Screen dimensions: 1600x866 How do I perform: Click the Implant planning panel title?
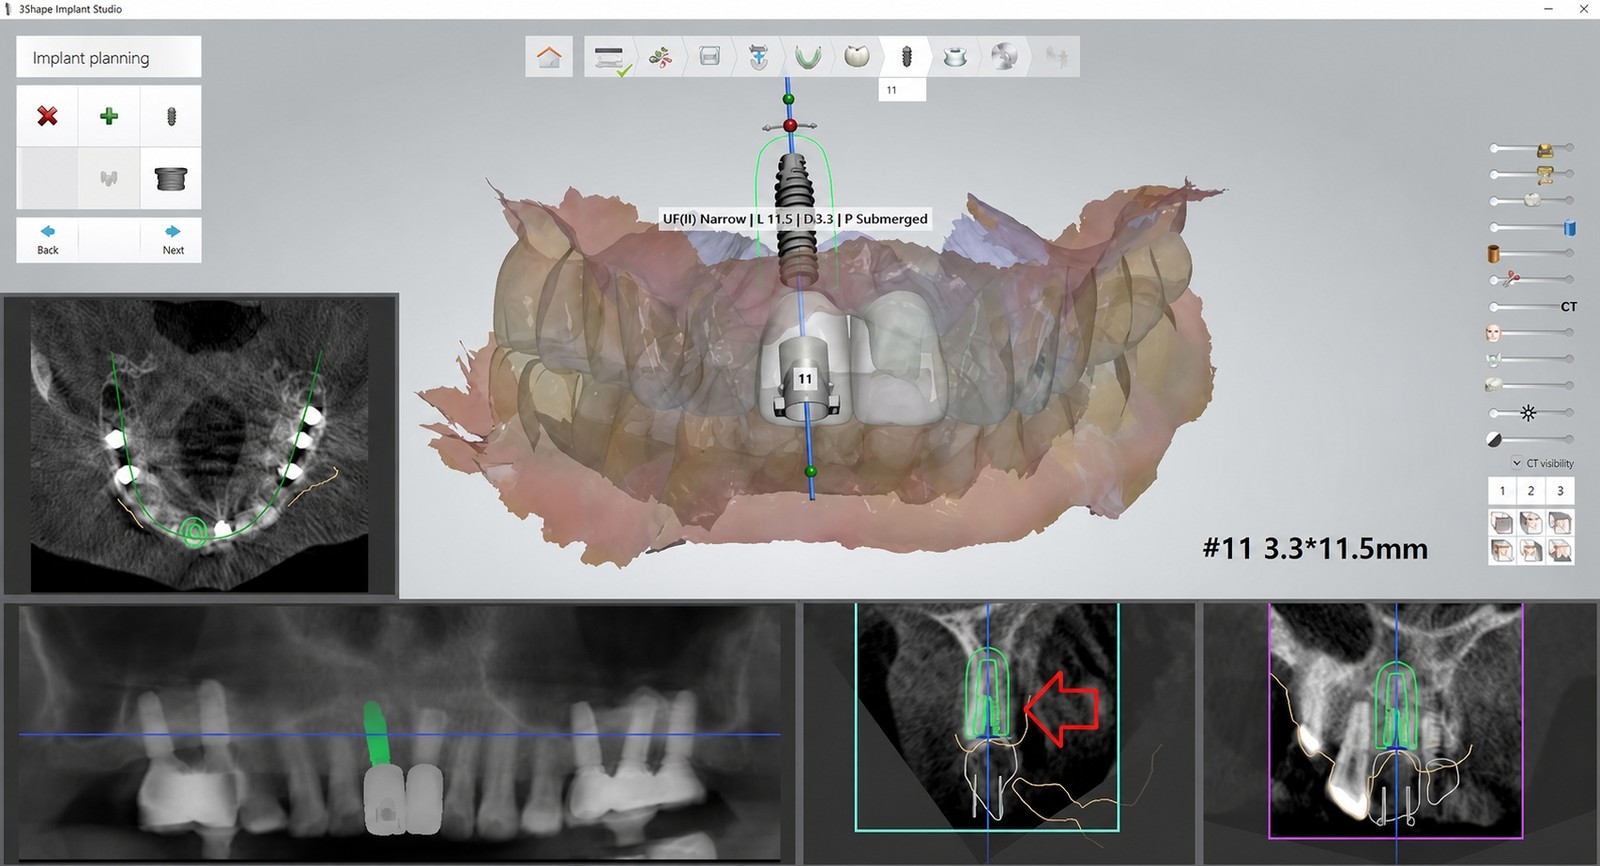(x=109, y=57)
